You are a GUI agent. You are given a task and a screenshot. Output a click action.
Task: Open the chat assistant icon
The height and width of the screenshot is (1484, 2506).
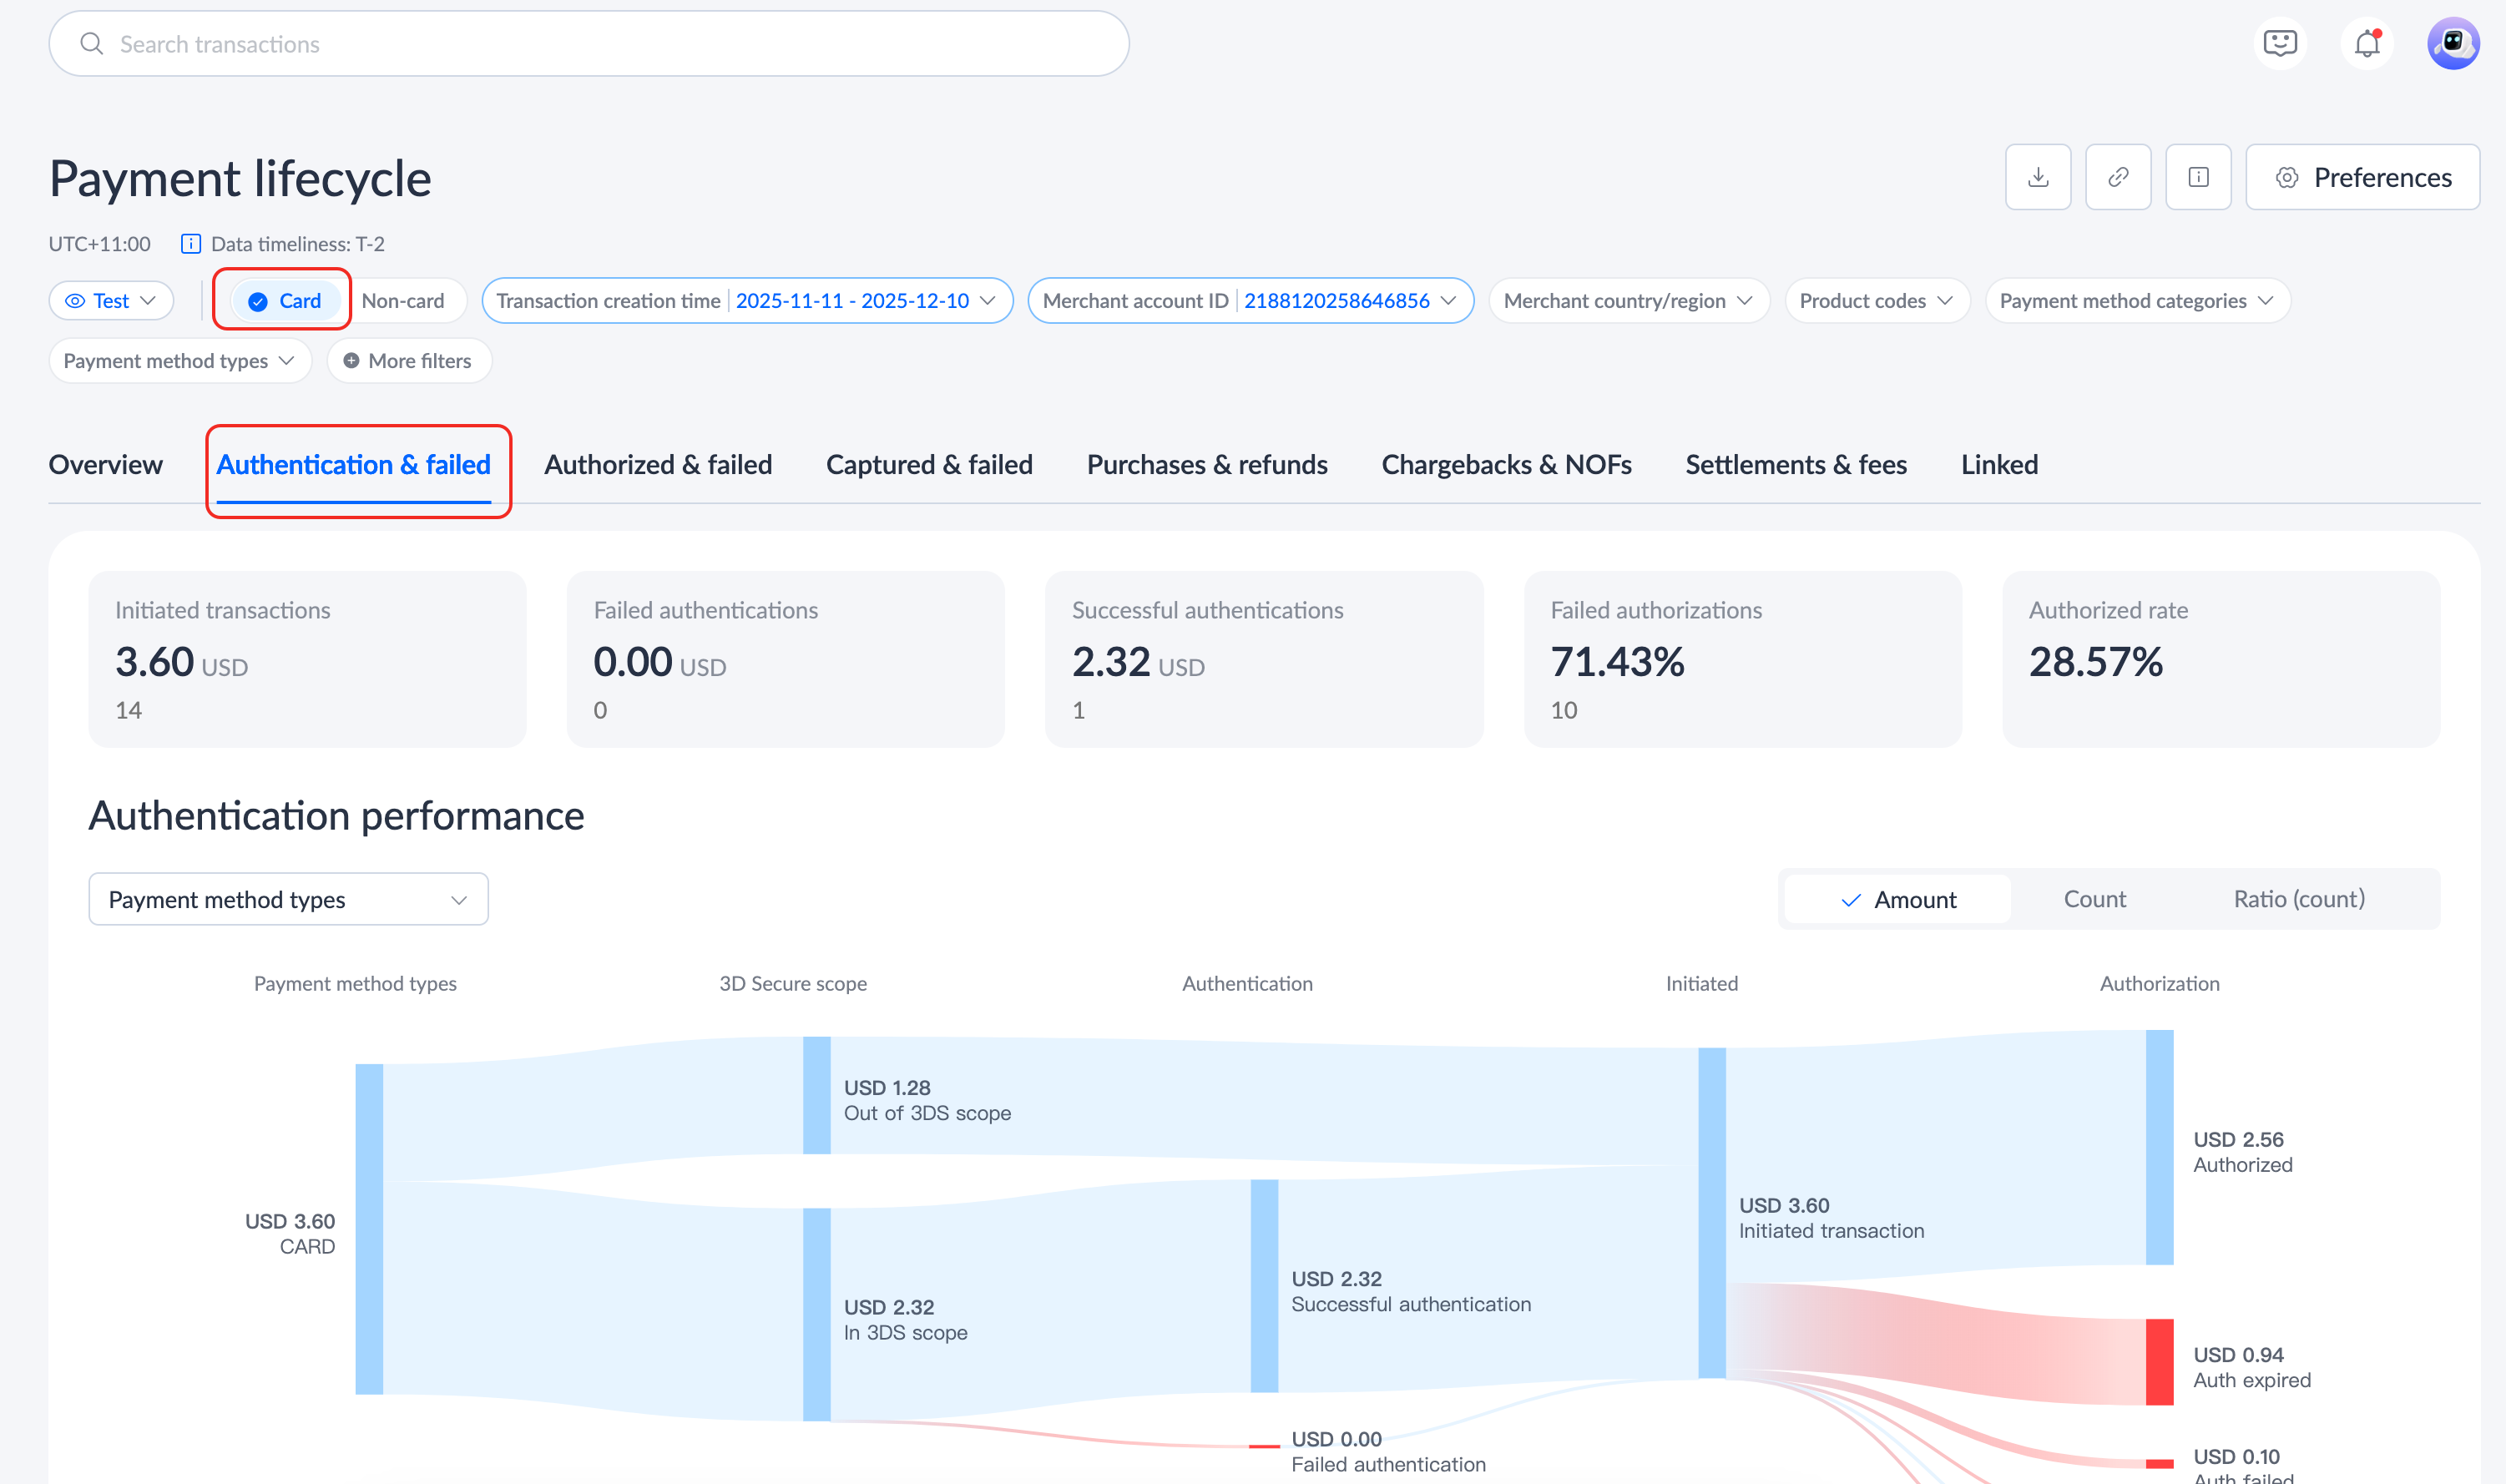pyautogui.click(x=2279, y=44)
